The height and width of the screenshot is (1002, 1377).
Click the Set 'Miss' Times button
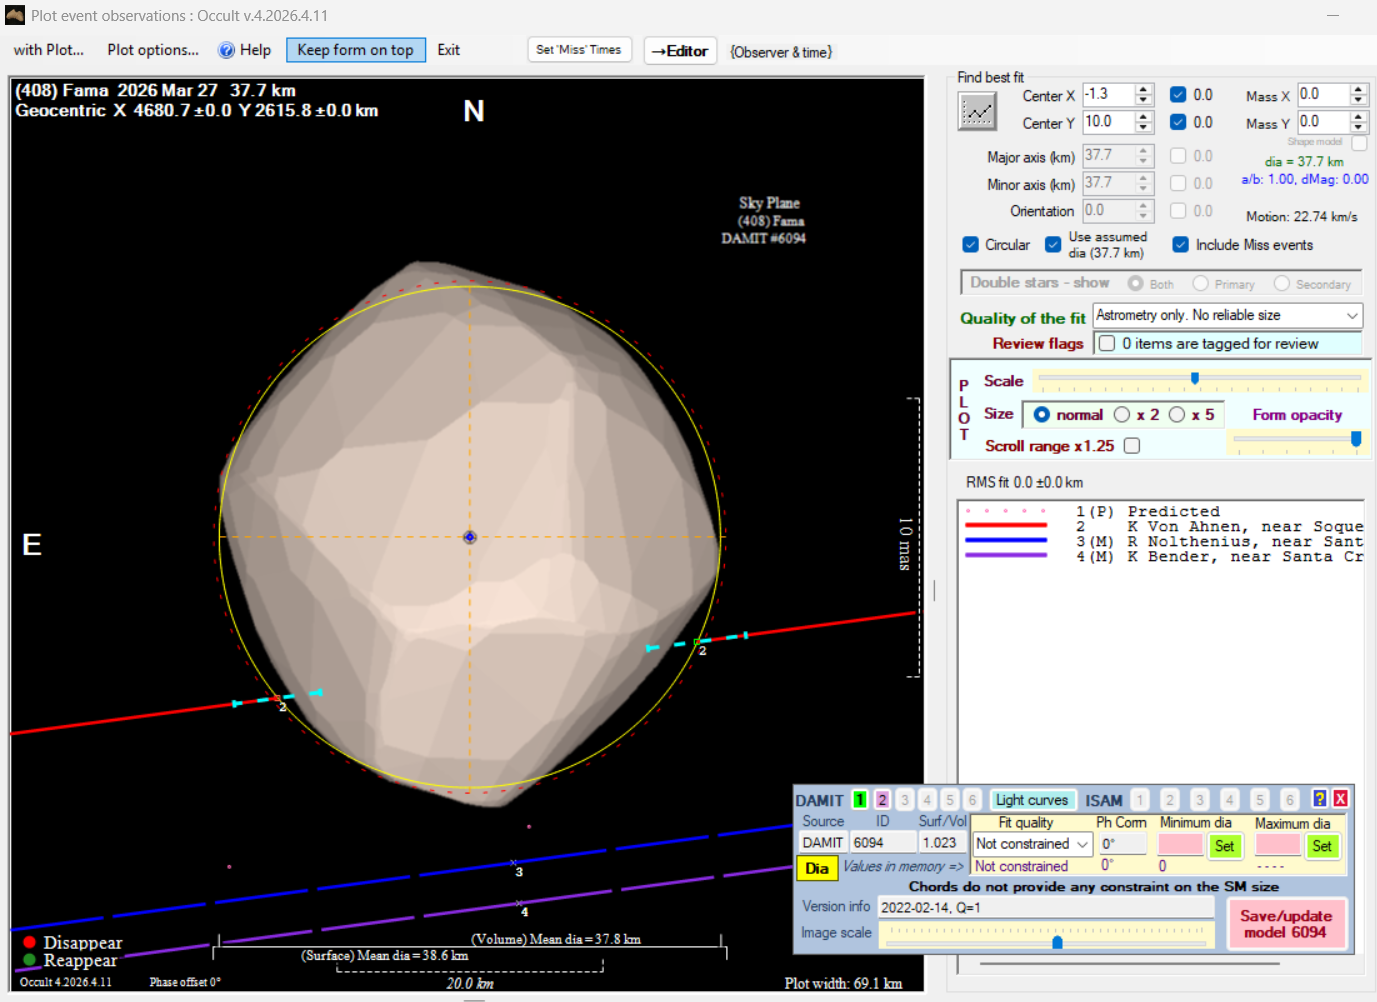(578, 50)
